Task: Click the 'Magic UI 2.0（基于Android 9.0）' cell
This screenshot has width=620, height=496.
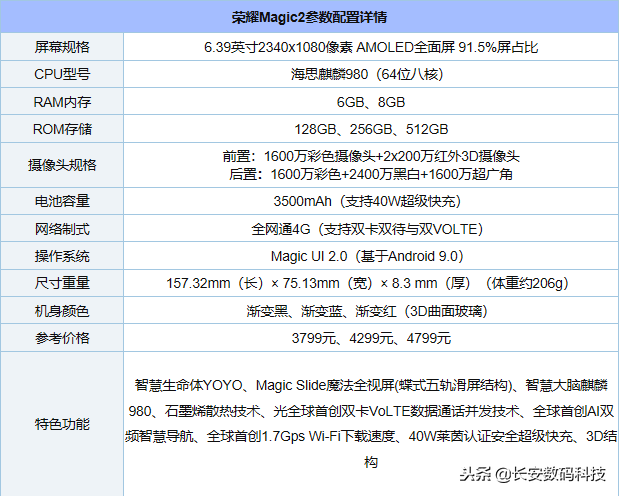Action: (x=371, y=256)
